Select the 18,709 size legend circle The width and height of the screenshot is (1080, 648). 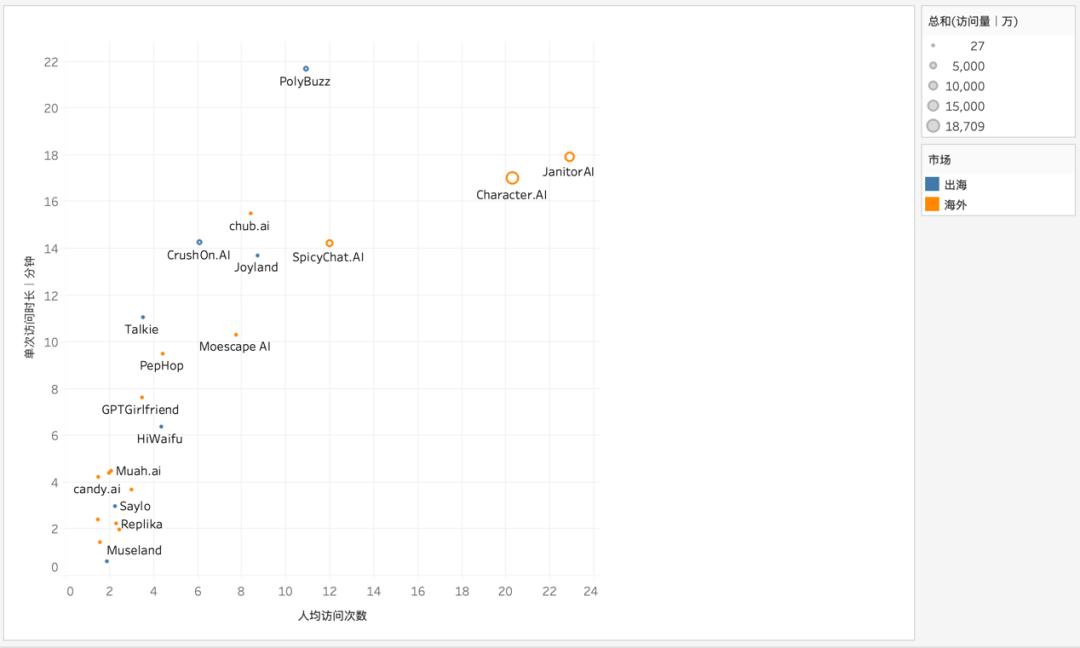tap(933, 126)
